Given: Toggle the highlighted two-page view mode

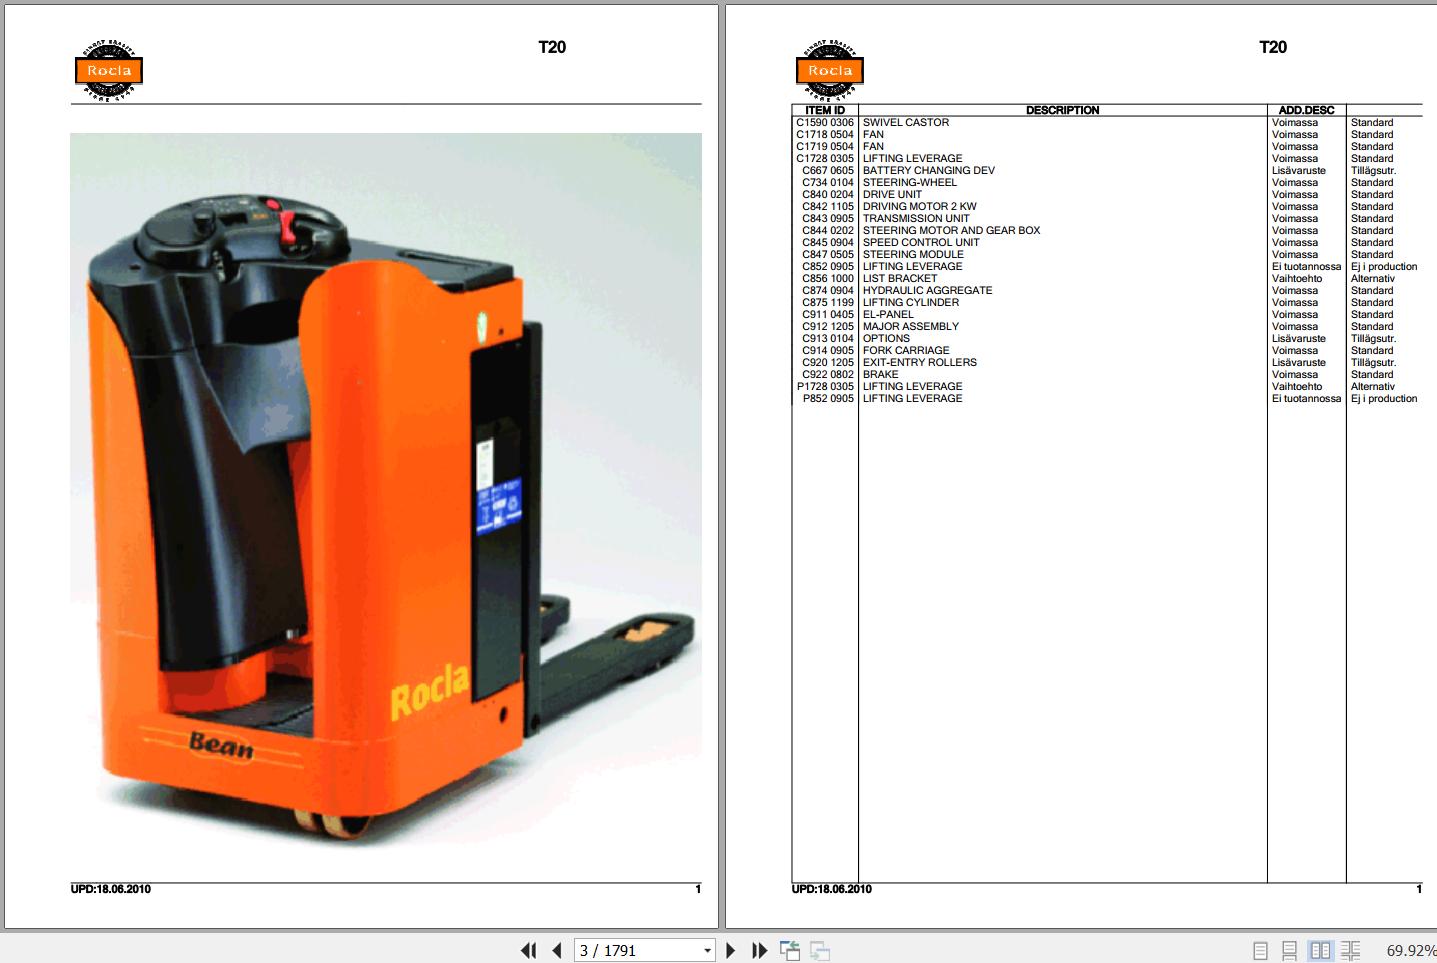Looking at the screenshot, I should [1322, 950].
